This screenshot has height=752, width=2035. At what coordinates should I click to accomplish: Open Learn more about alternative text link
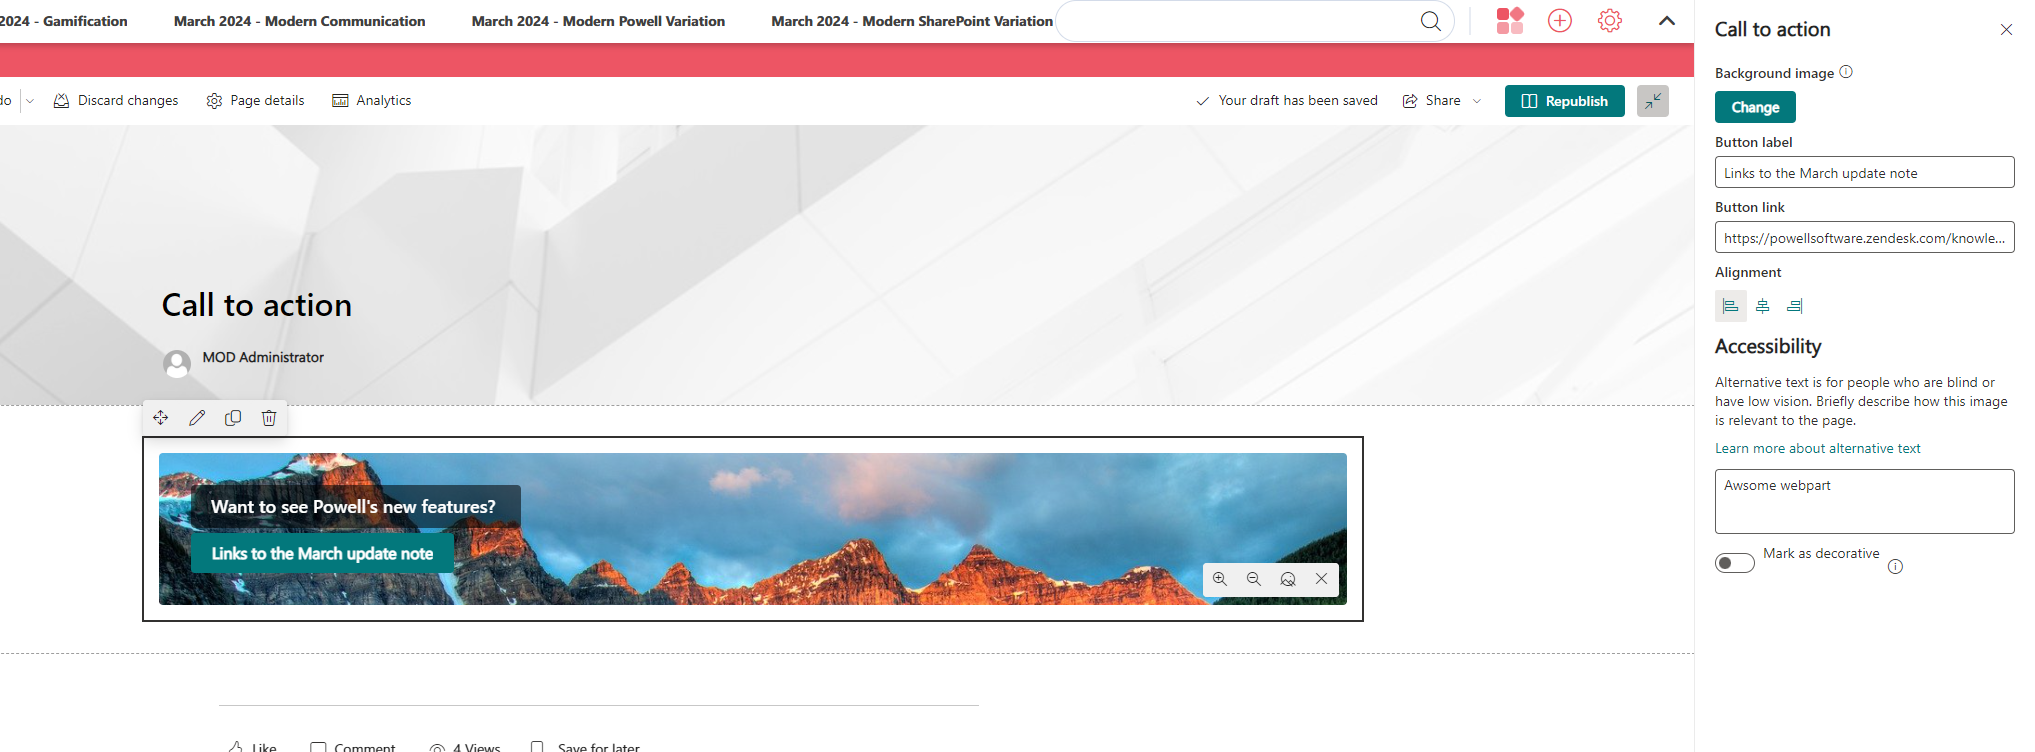pyautogui.click(x=1817, y=448)
